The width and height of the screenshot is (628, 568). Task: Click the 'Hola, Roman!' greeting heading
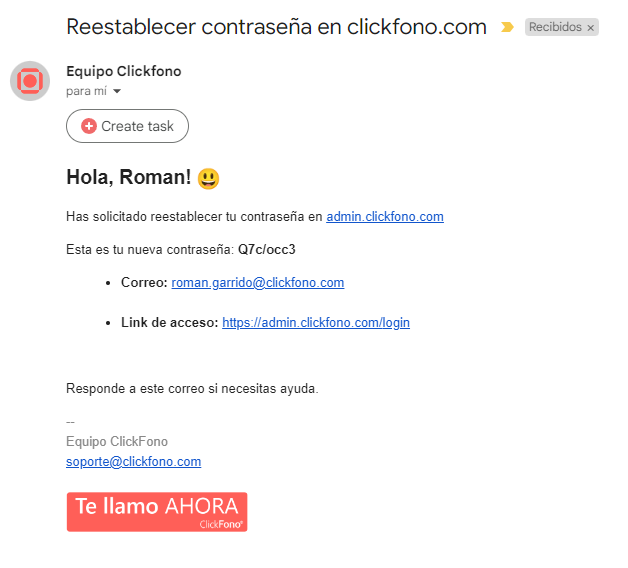129,177
